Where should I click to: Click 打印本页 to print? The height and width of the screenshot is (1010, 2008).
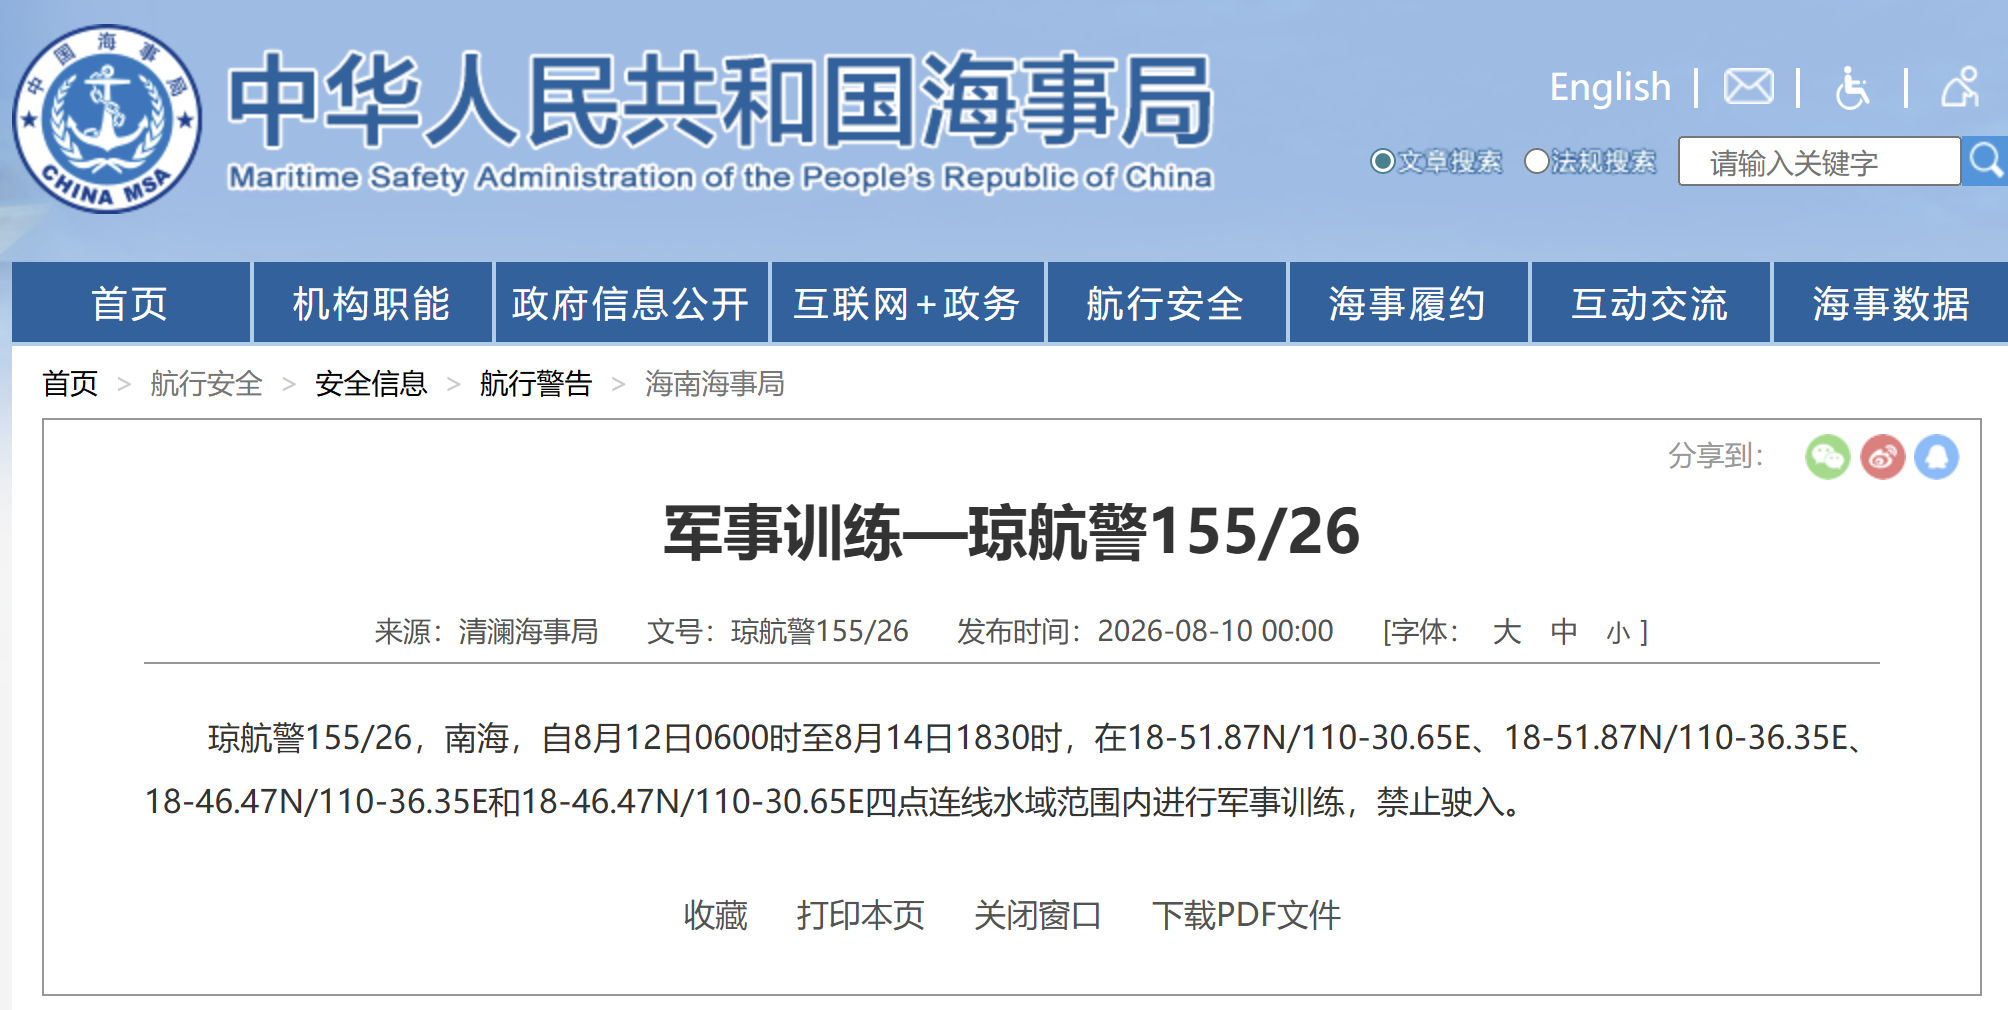point(861,915)
